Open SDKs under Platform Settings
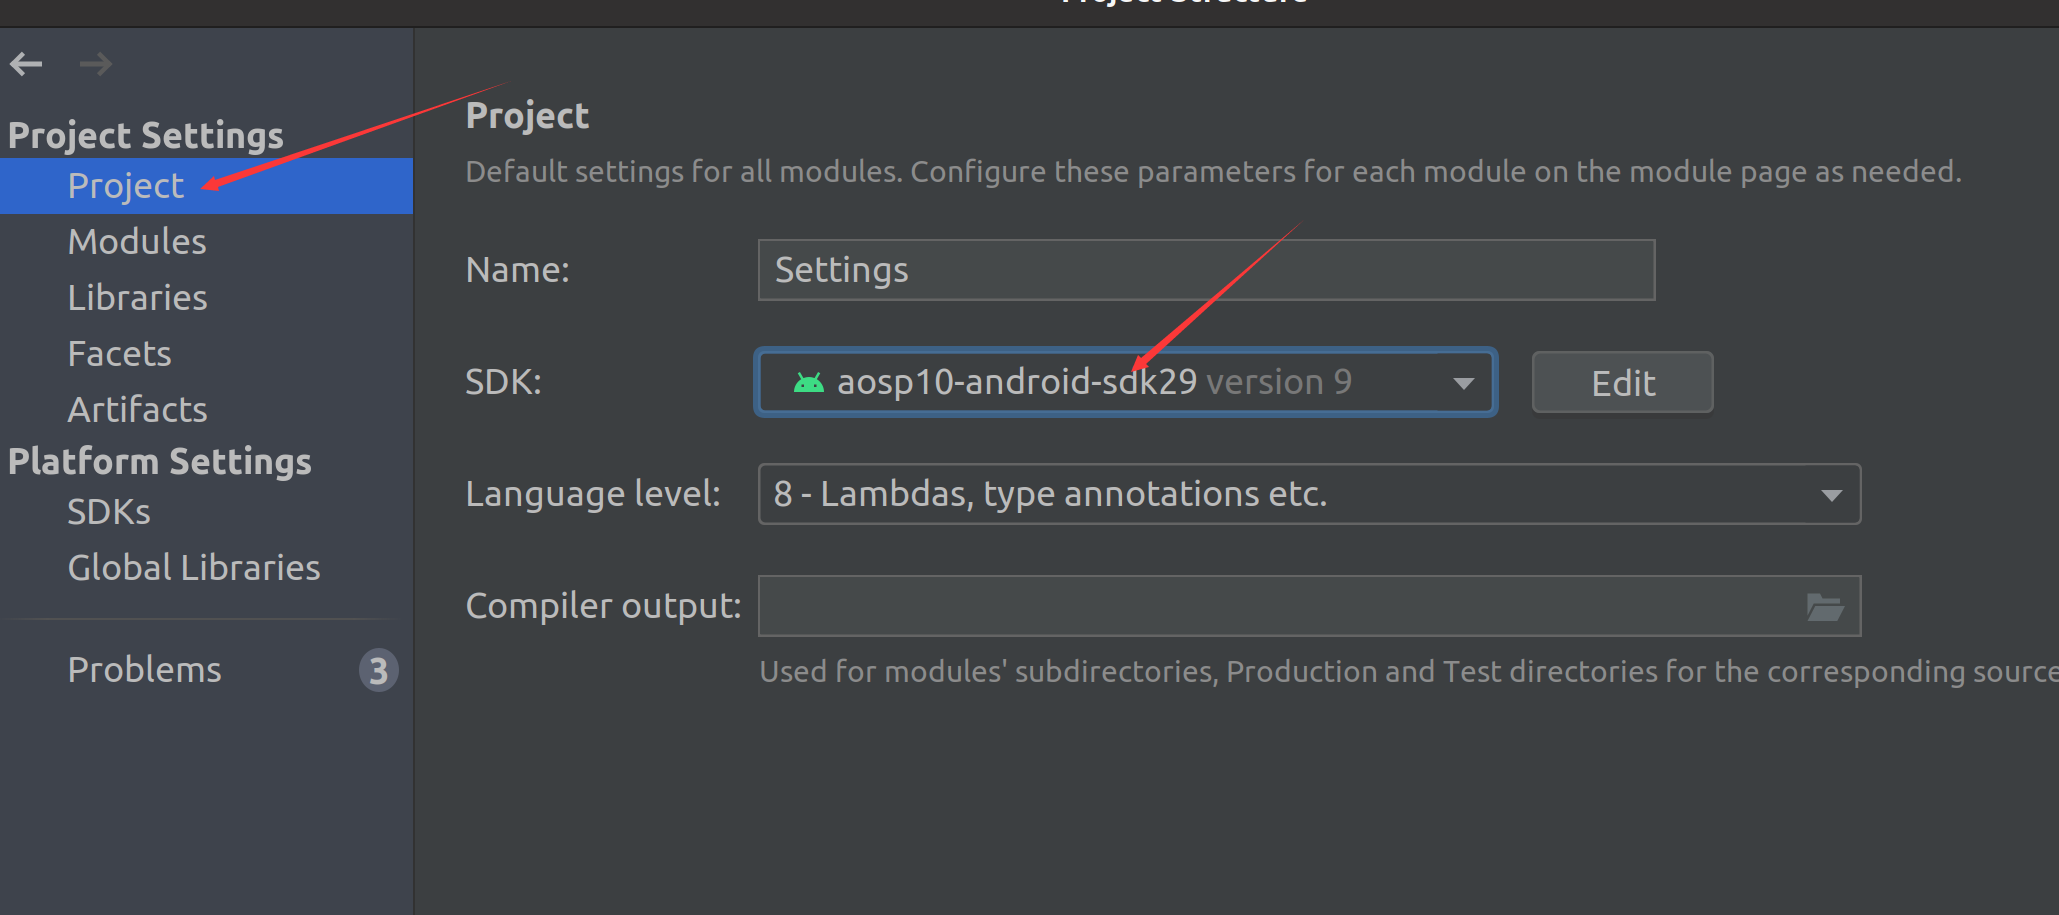This screenshot has height=915, width=2059. tap(109, 512)
